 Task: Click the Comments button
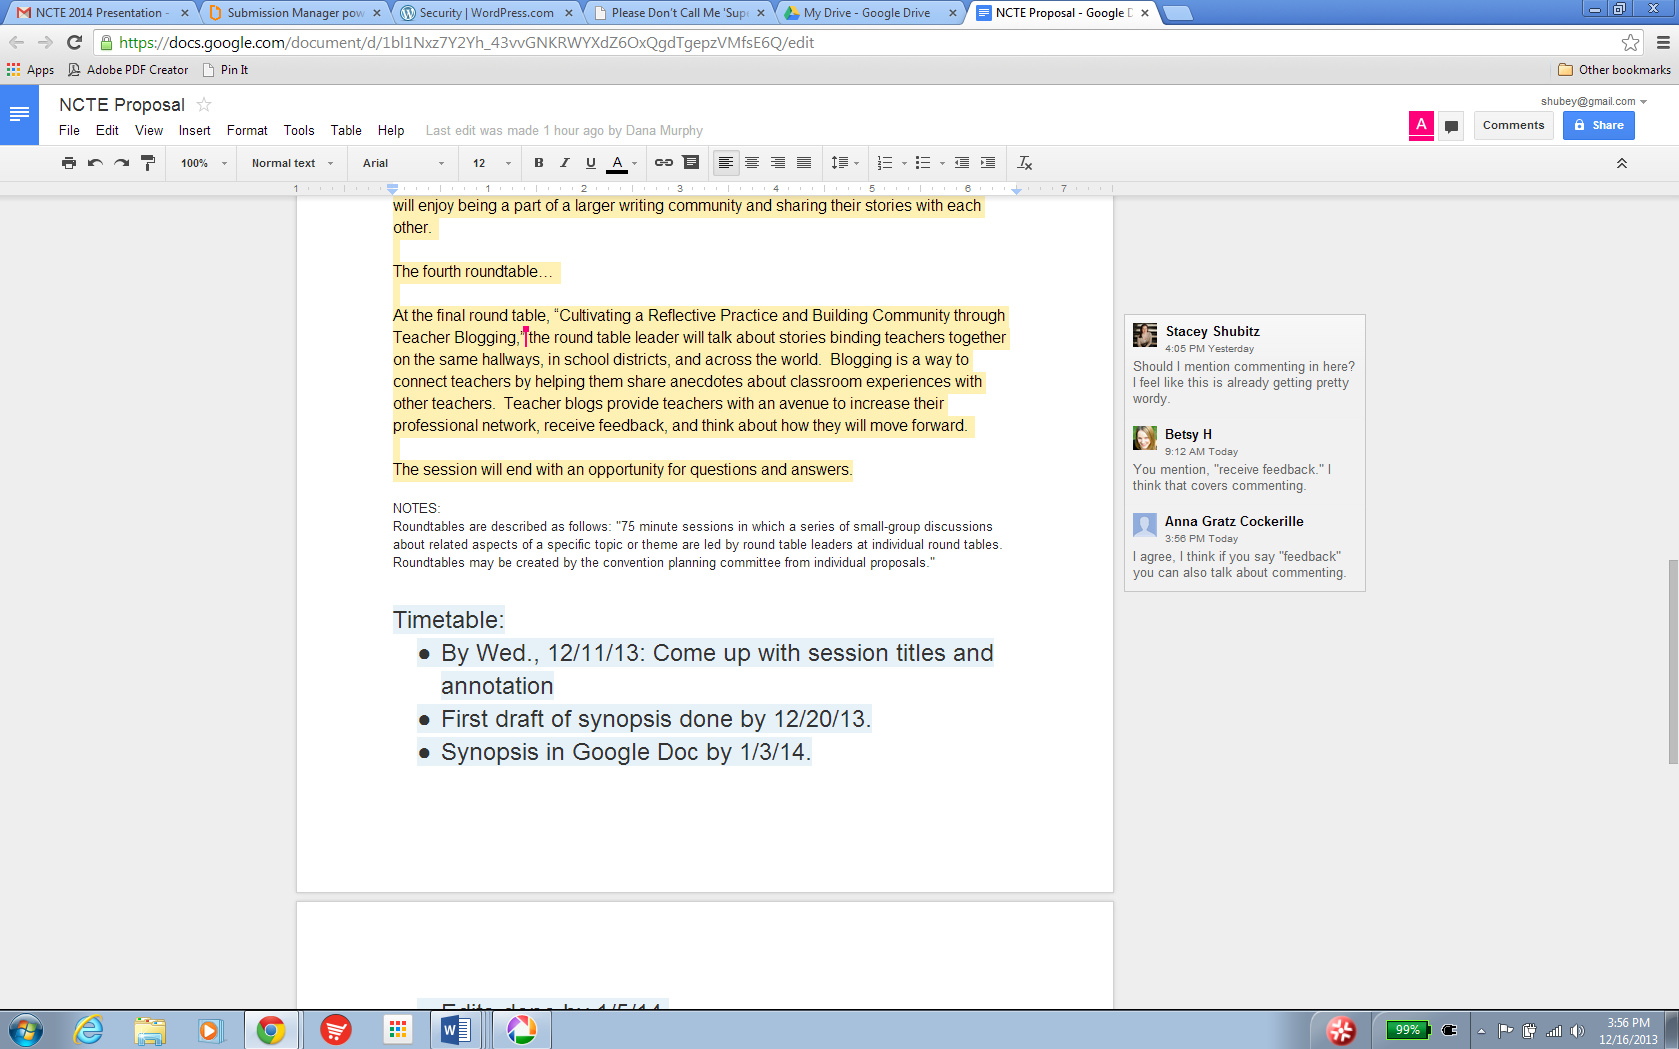1512,126
